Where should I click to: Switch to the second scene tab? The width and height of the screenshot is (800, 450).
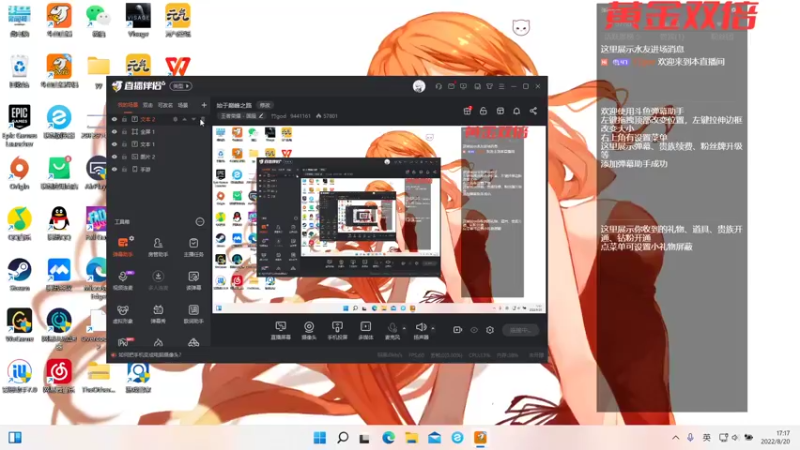(148, 105)
